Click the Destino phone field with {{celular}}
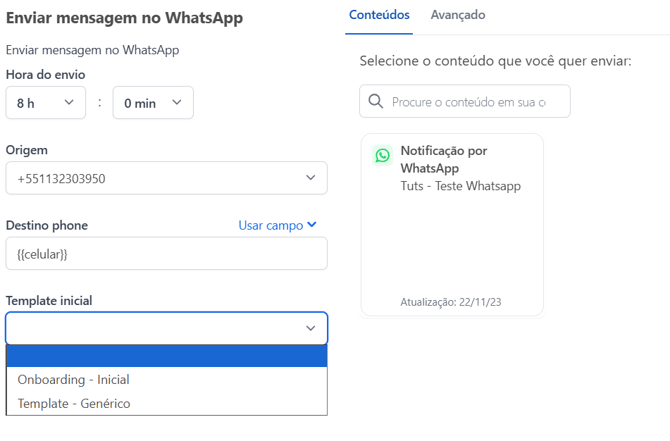 166,254
